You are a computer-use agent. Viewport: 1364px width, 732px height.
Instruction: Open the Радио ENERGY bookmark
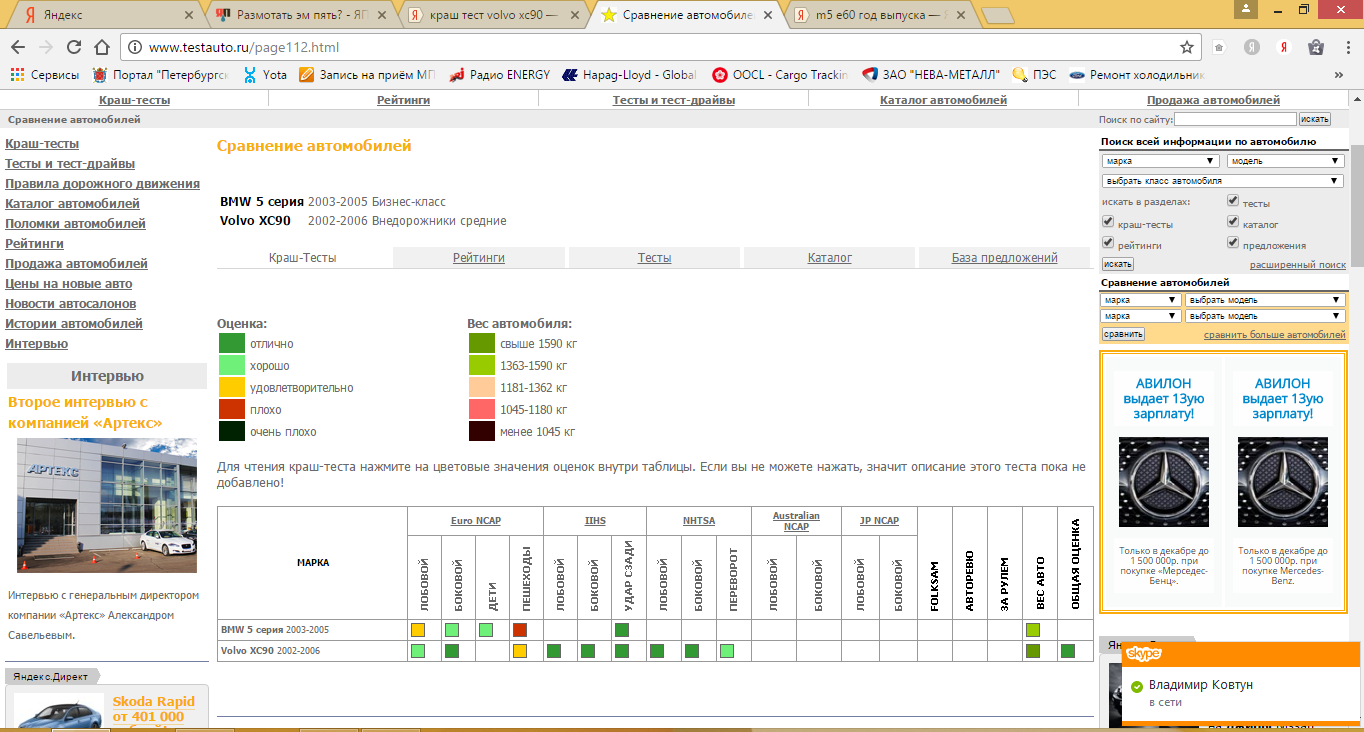click(x=499, y=74)
